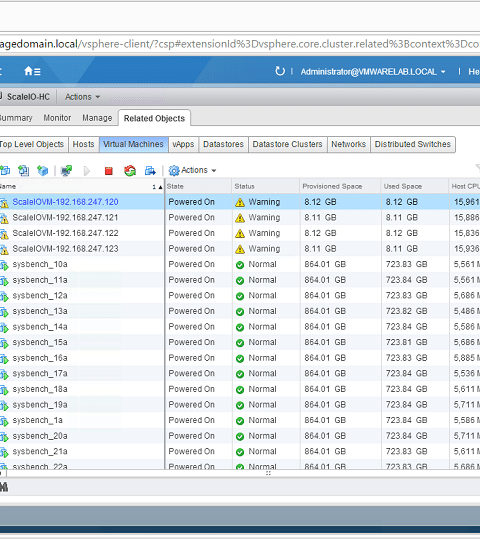
Task: Click Used Space 723.82 GB for sysbench_13a
Action: 406,311
